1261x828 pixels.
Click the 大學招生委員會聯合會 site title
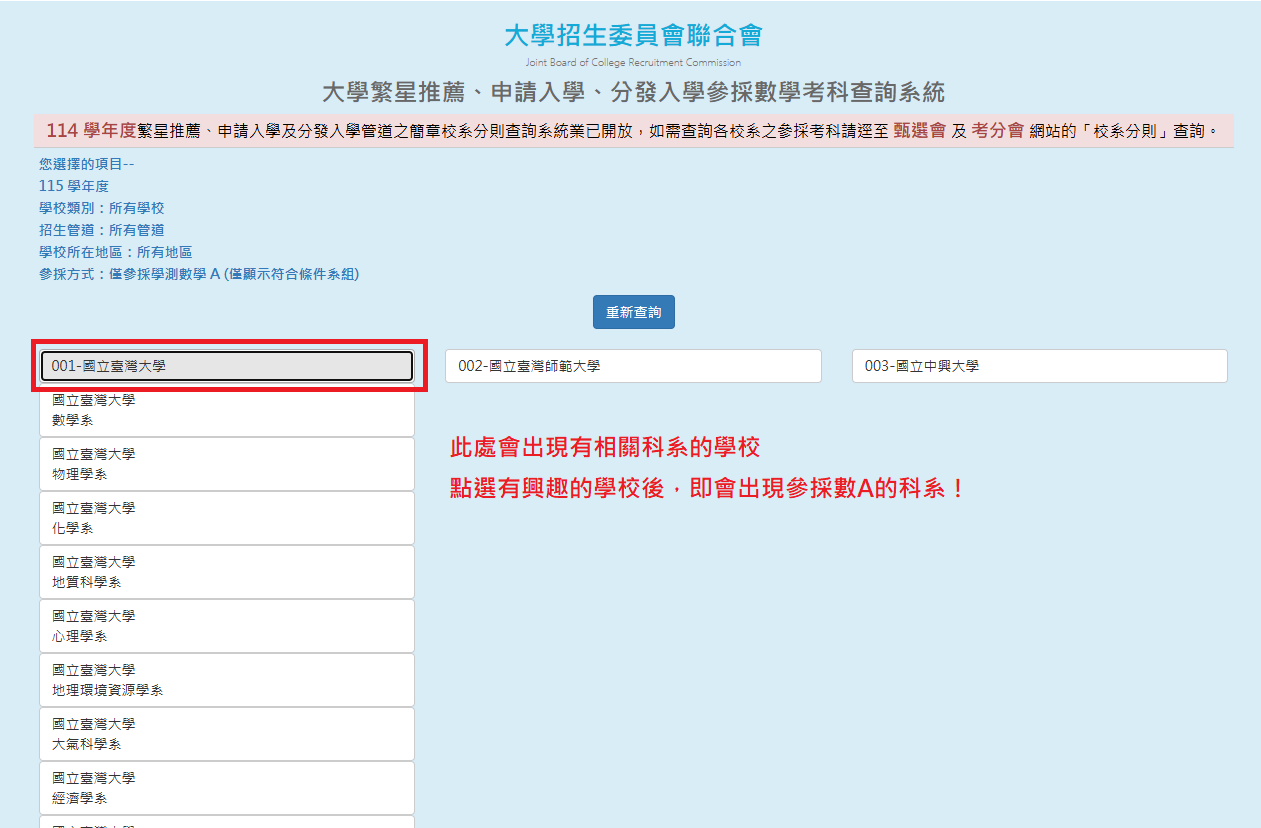(633, 36)
